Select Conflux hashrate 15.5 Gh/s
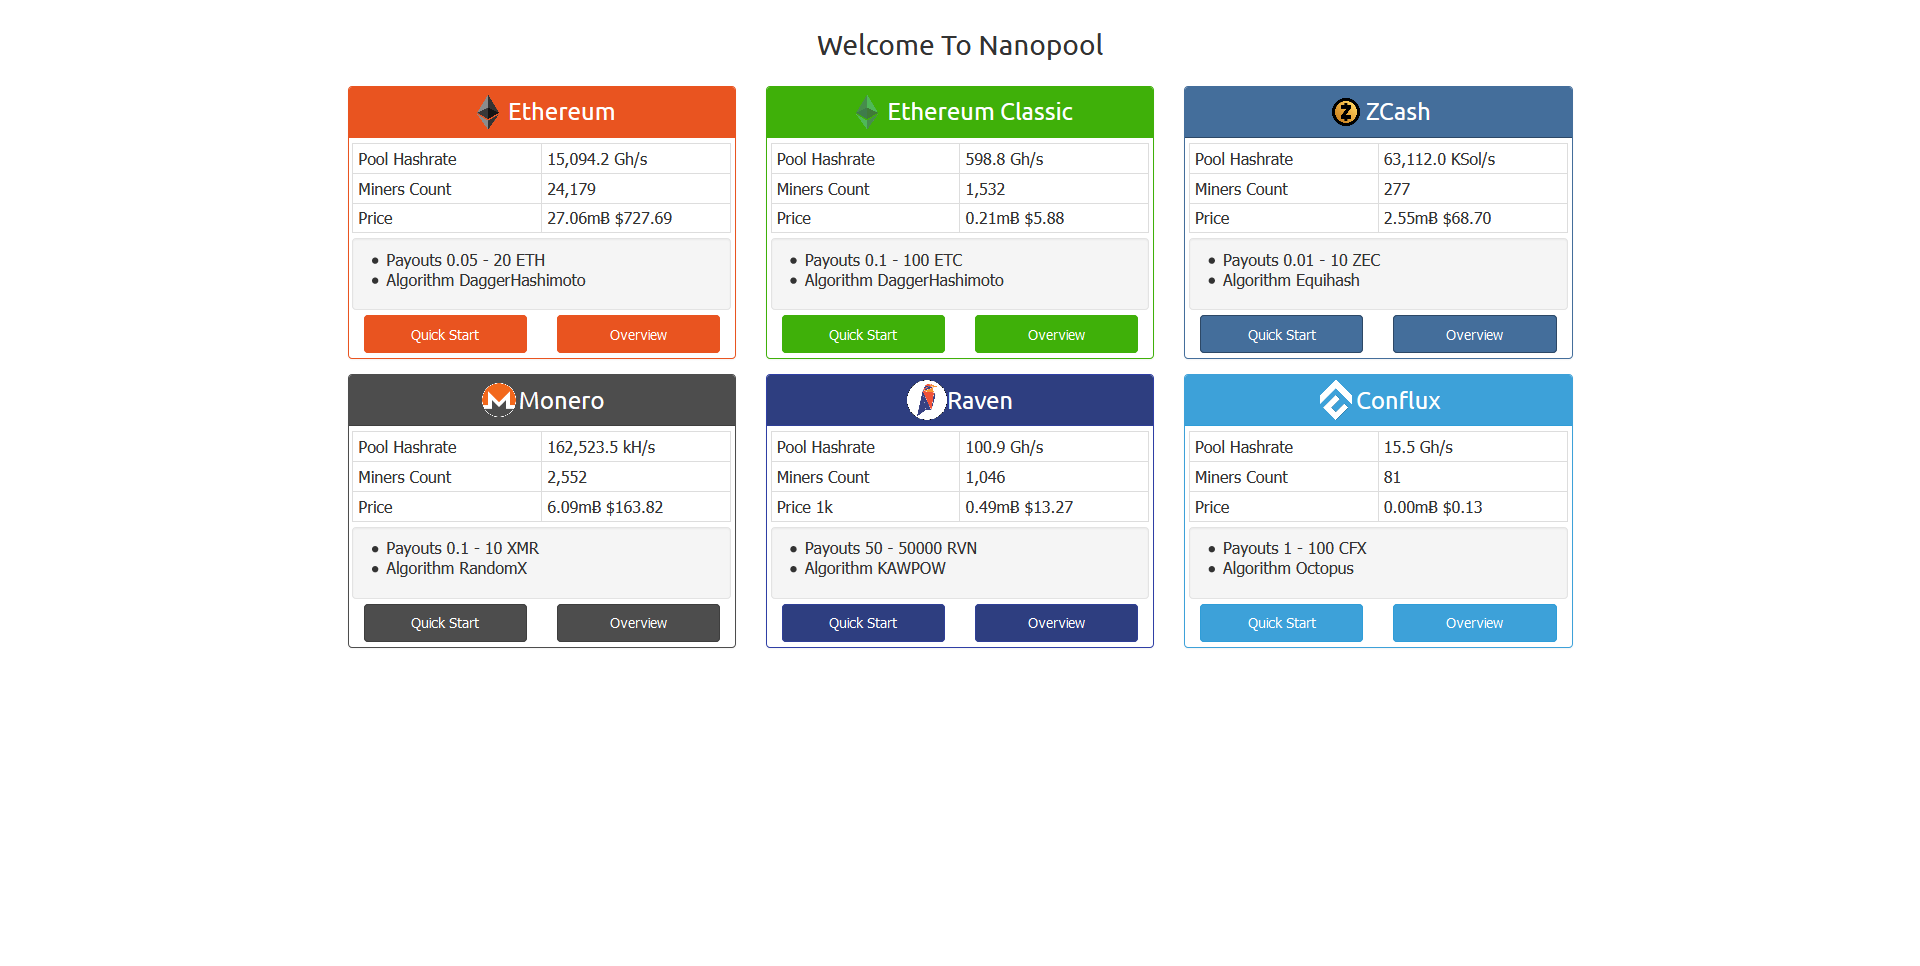This screenshot has height=966, width=1920. (x=1418, y=447)
